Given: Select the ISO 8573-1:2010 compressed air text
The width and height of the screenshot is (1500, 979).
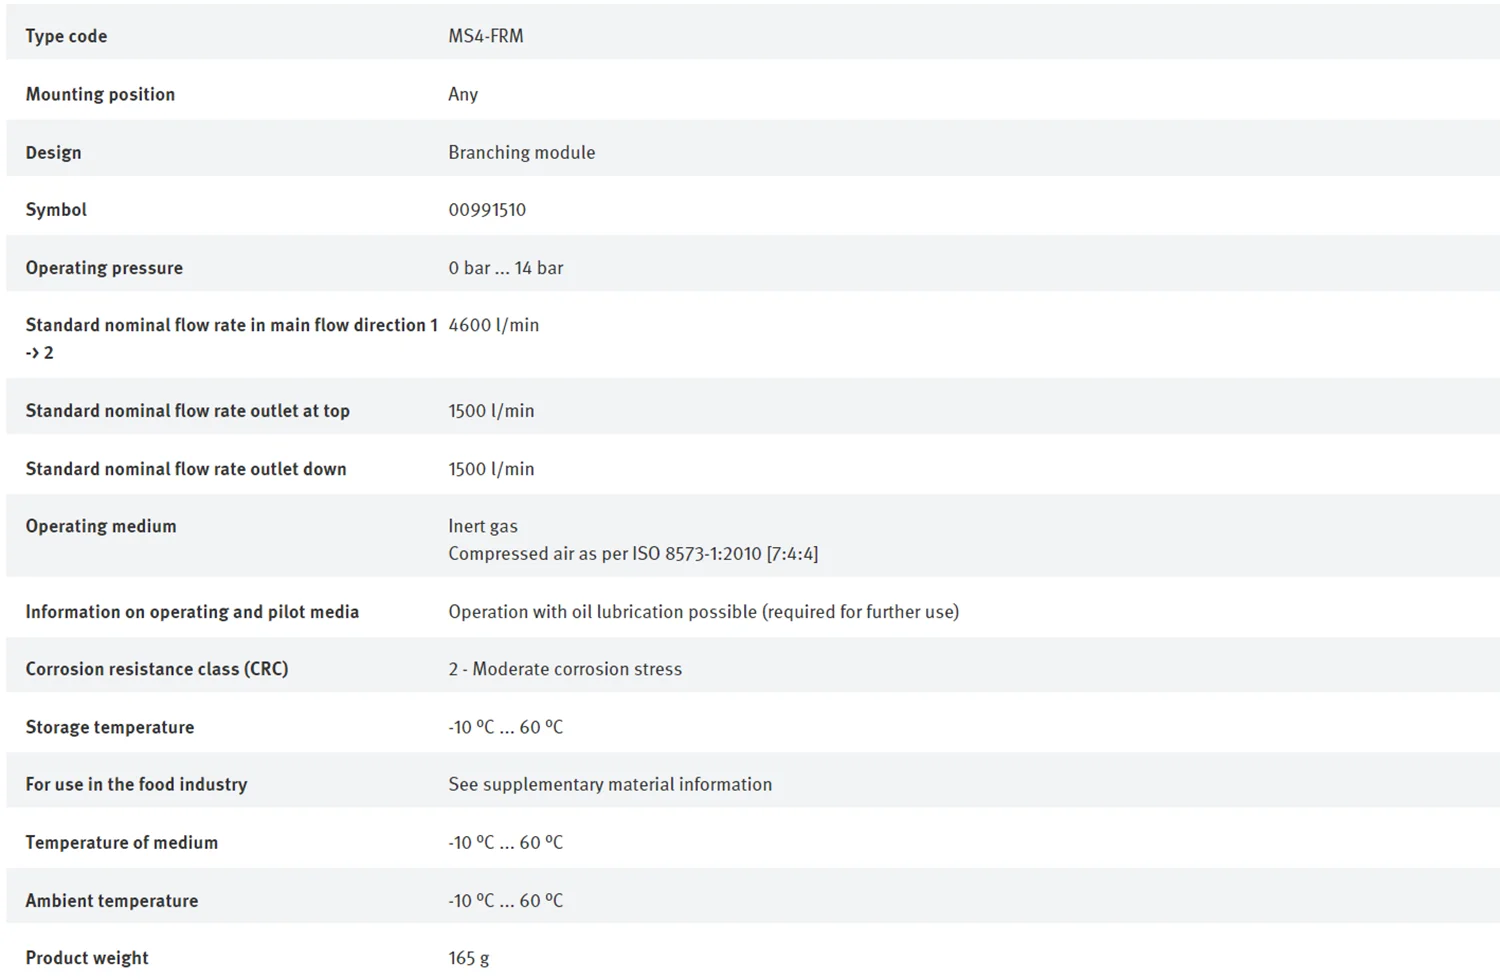Looking at the screenshot, I should (633, 554).
